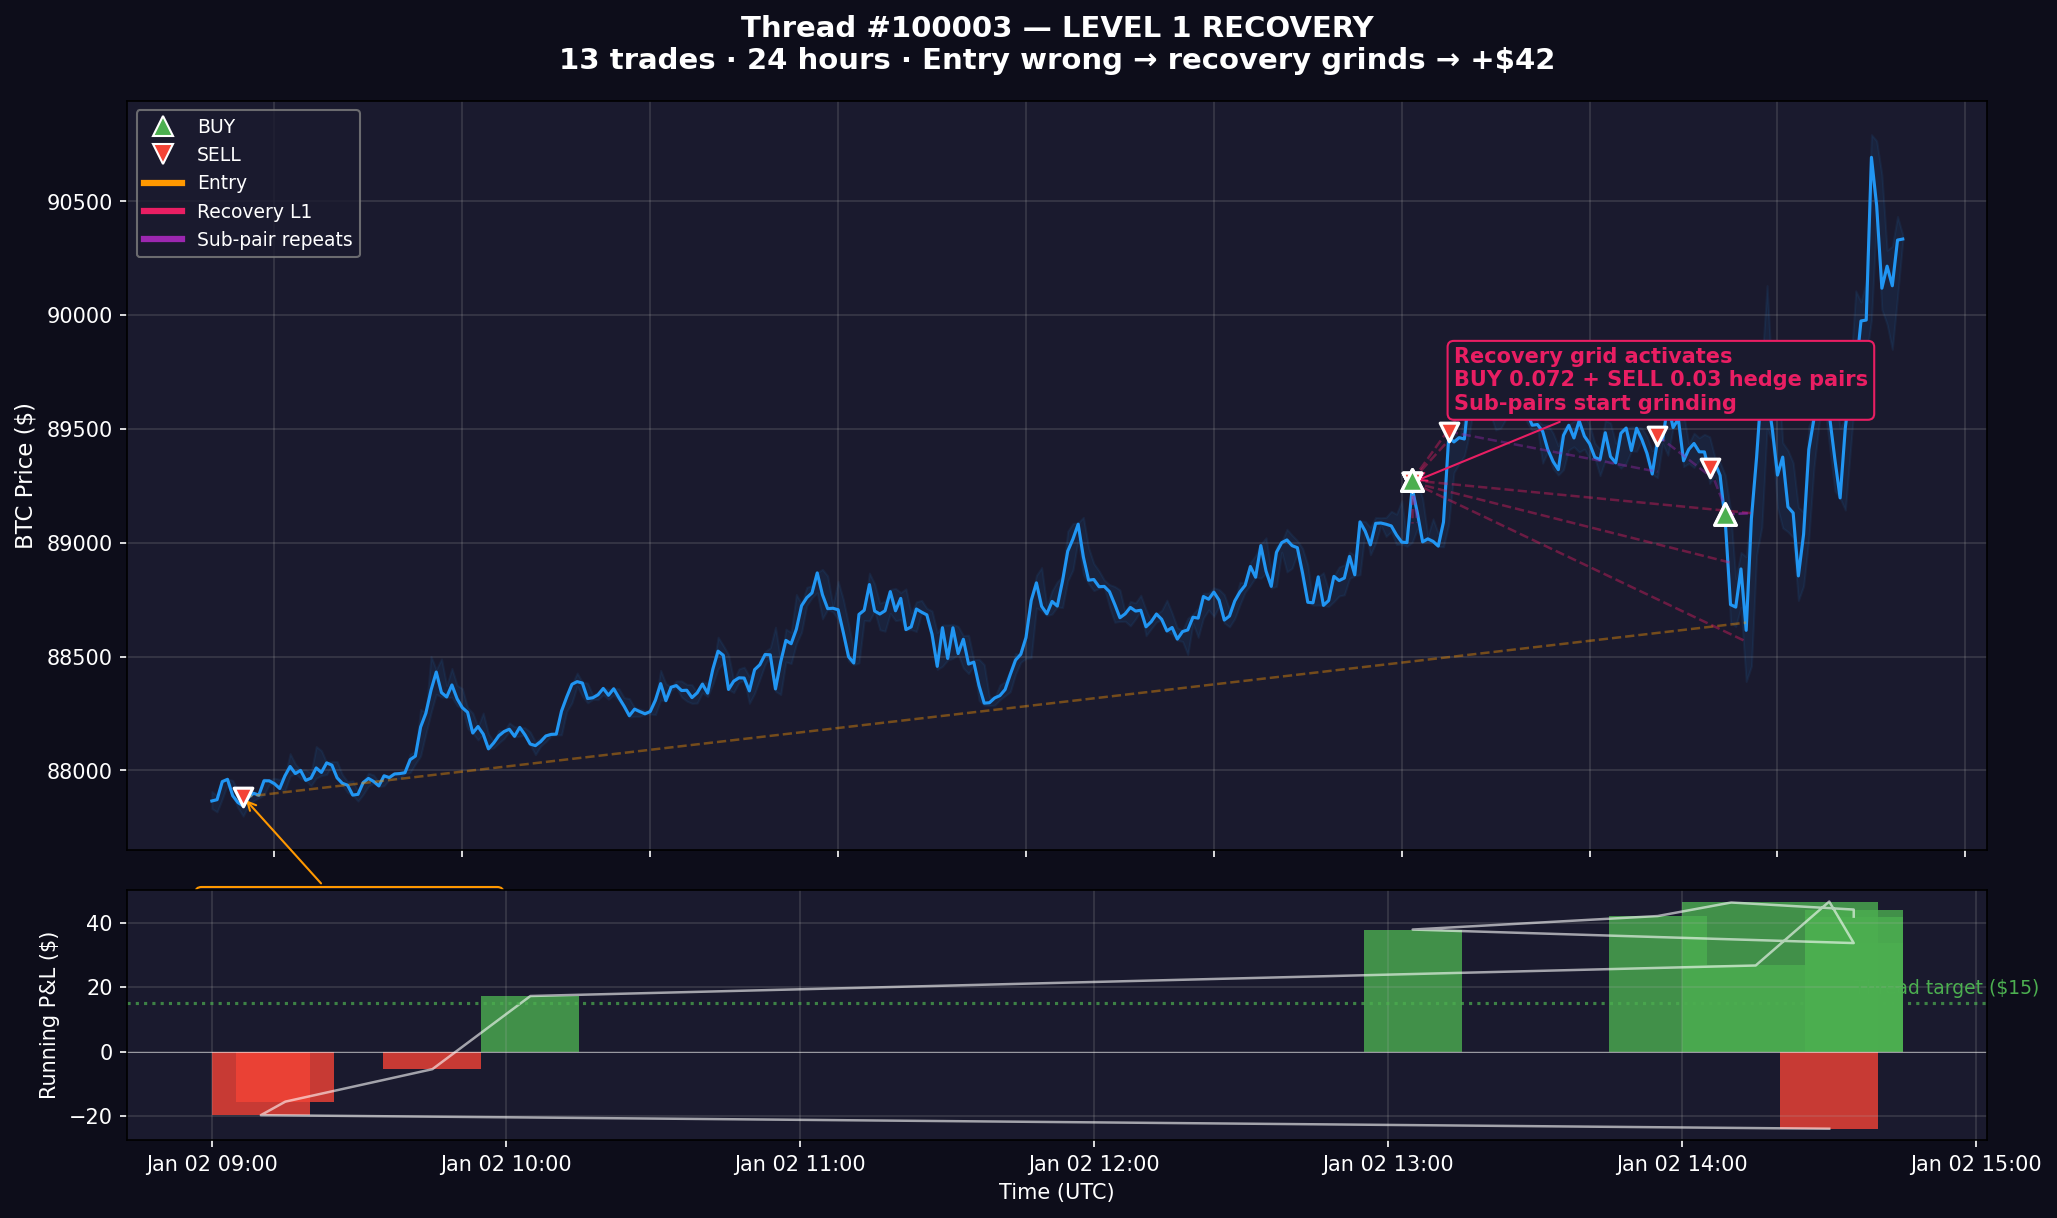Click the first SELL marker after recovery BUY

(1449, 431)
